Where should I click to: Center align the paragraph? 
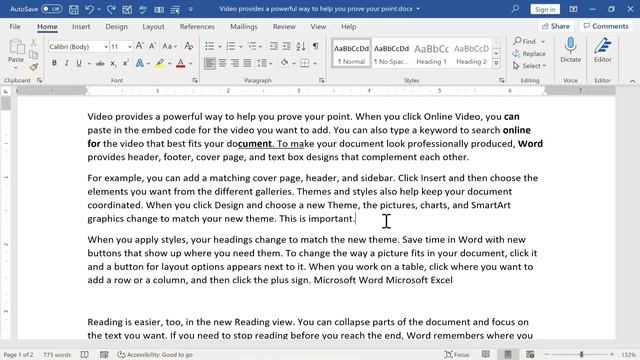coord(222,63)
